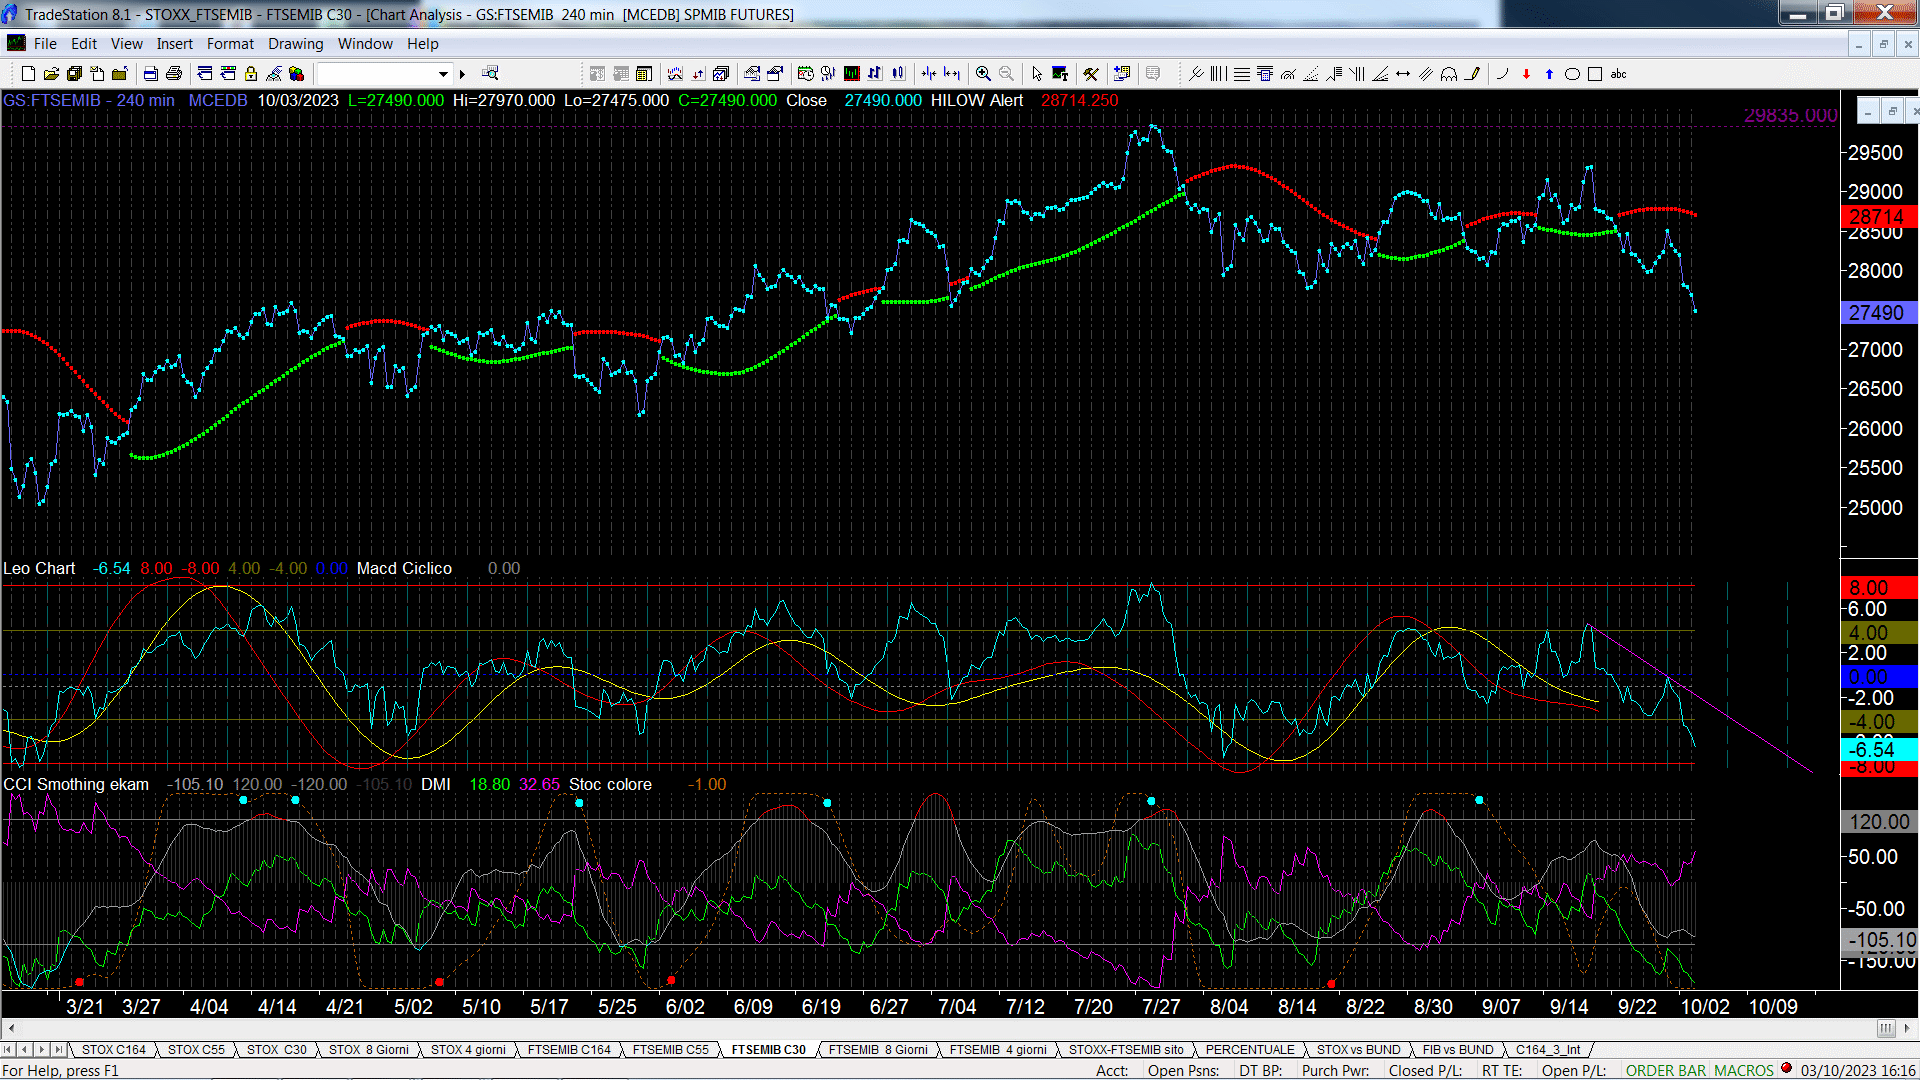Click the first-tab navigation arrow
Viewport: 1920px width, 1080px height.
(8, 1050)
